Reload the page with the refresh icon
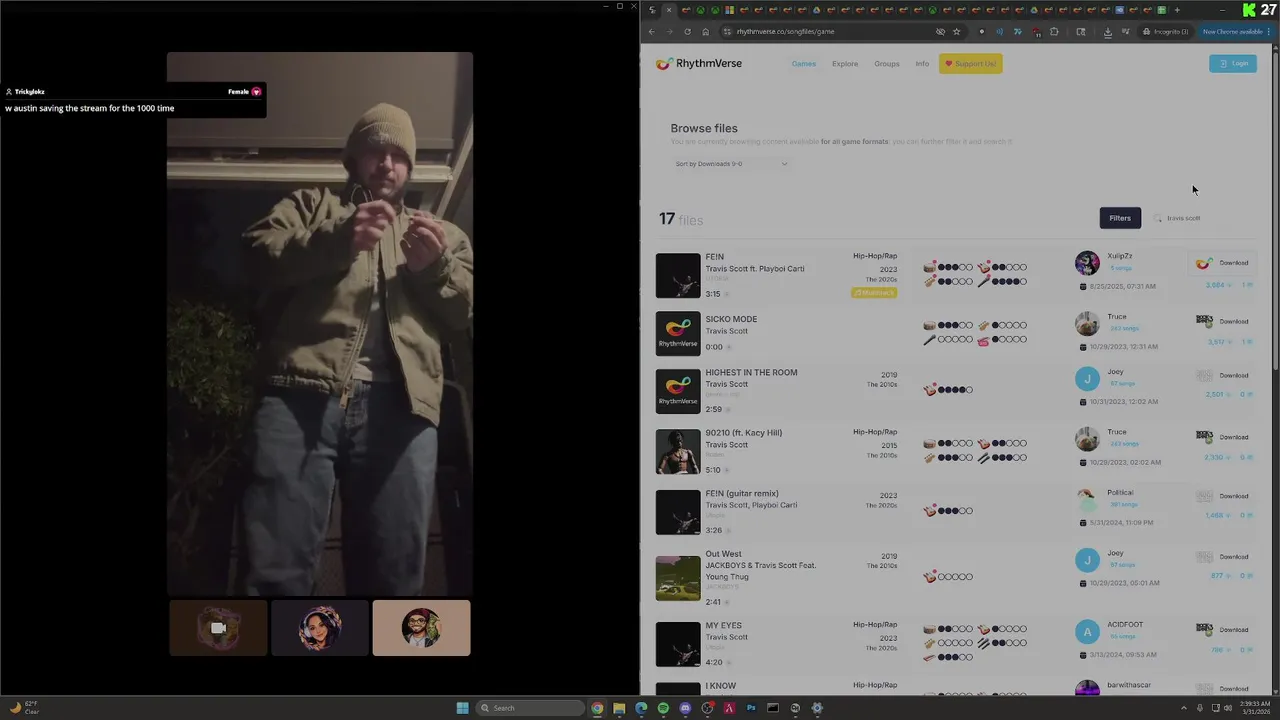The width and height of the screenshot is (1280, 720). pyautogui.click(x=687, y=31)
